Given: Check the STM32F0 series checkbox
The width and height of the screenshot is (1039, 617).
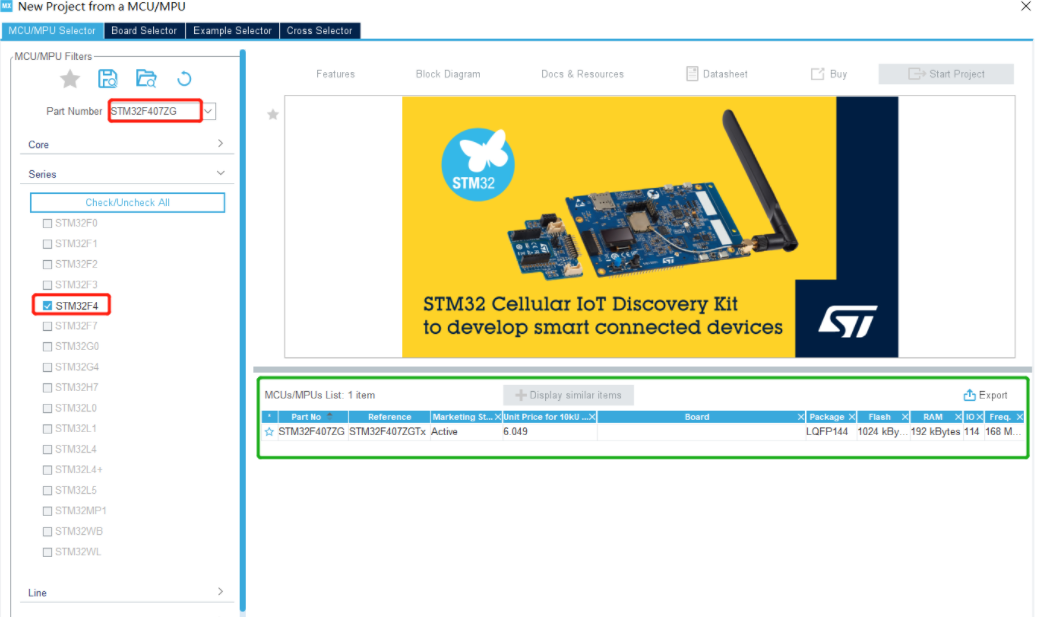Looking at the screenshot, I should (x=47, y=223).
